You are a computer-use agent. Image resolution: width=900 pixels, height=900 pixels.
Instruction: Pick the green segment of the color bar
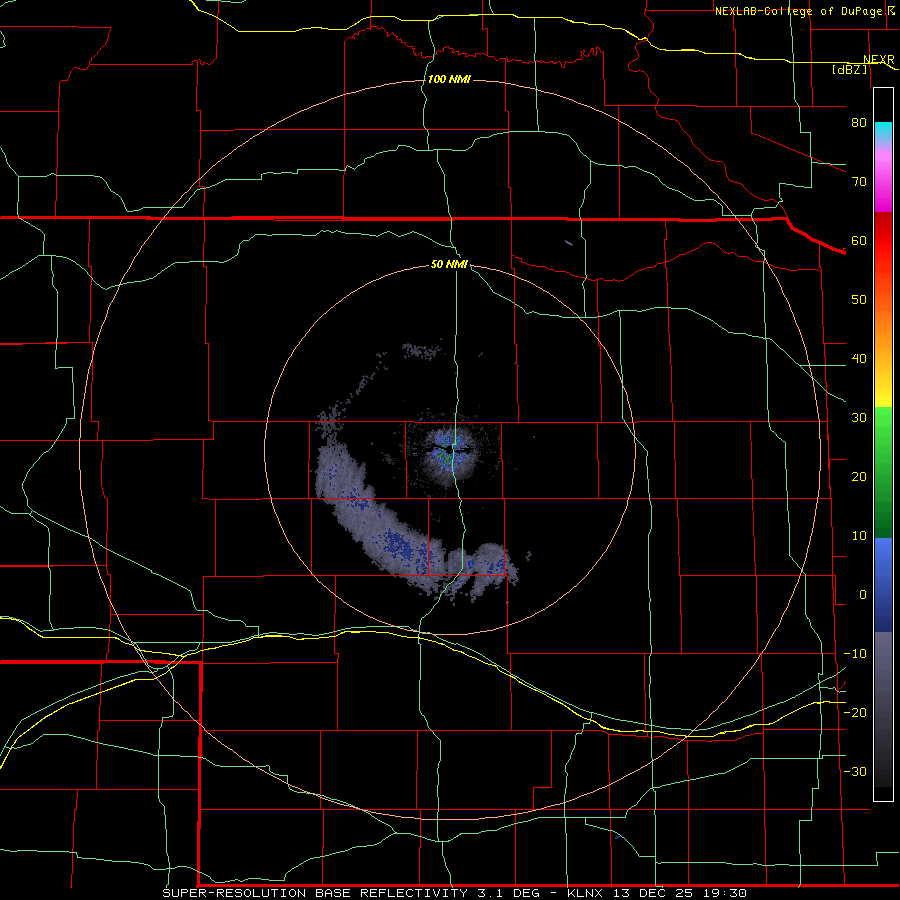(883, 472)
